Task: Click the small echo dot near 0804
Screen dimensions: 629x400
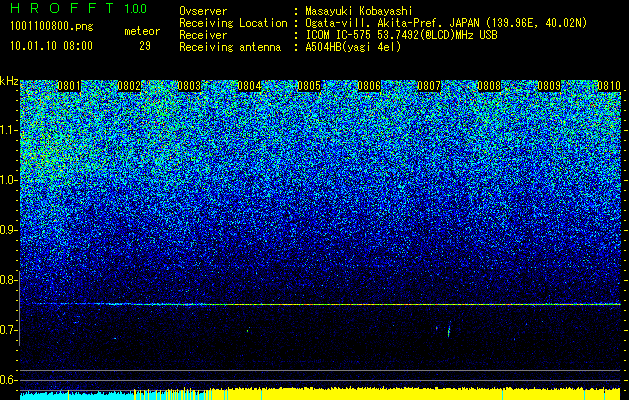Action: click(x=248, y=331)
